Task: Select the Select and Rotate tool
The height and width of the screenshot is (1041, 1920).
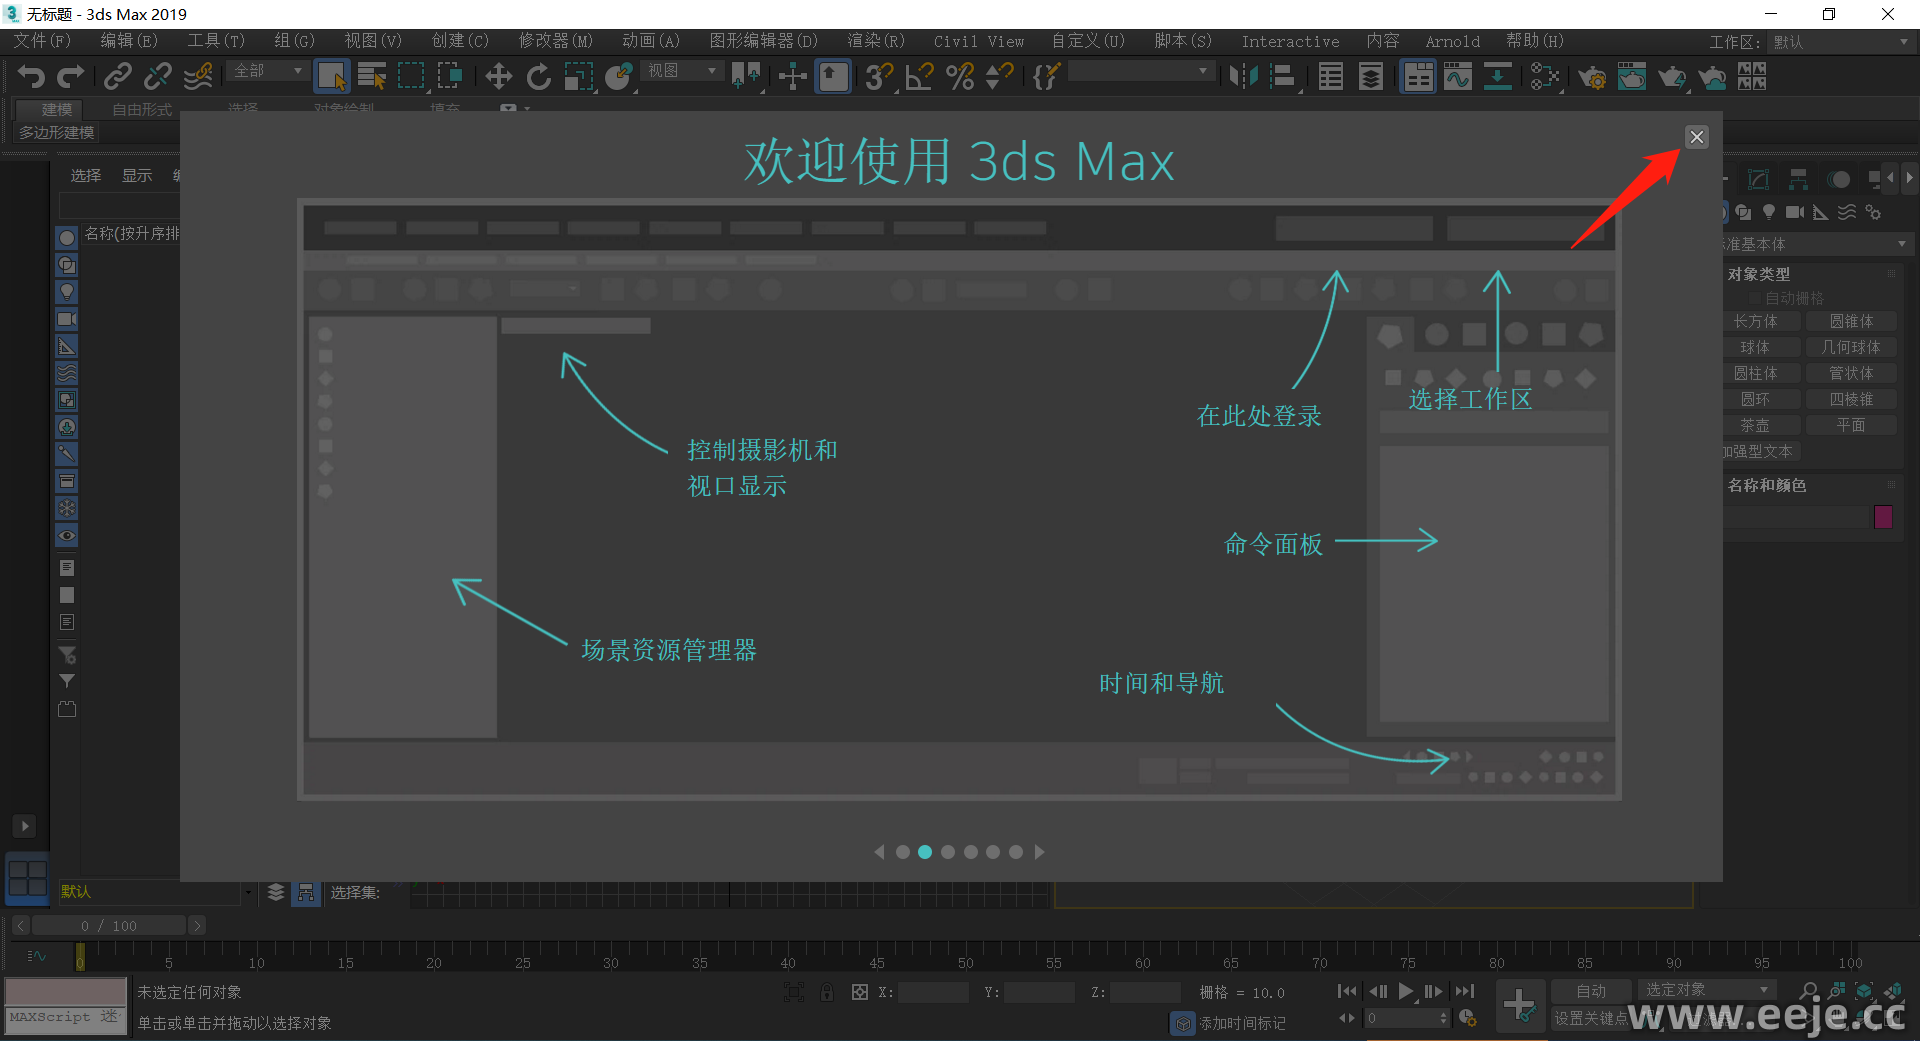Action: [x=539, y=77]
